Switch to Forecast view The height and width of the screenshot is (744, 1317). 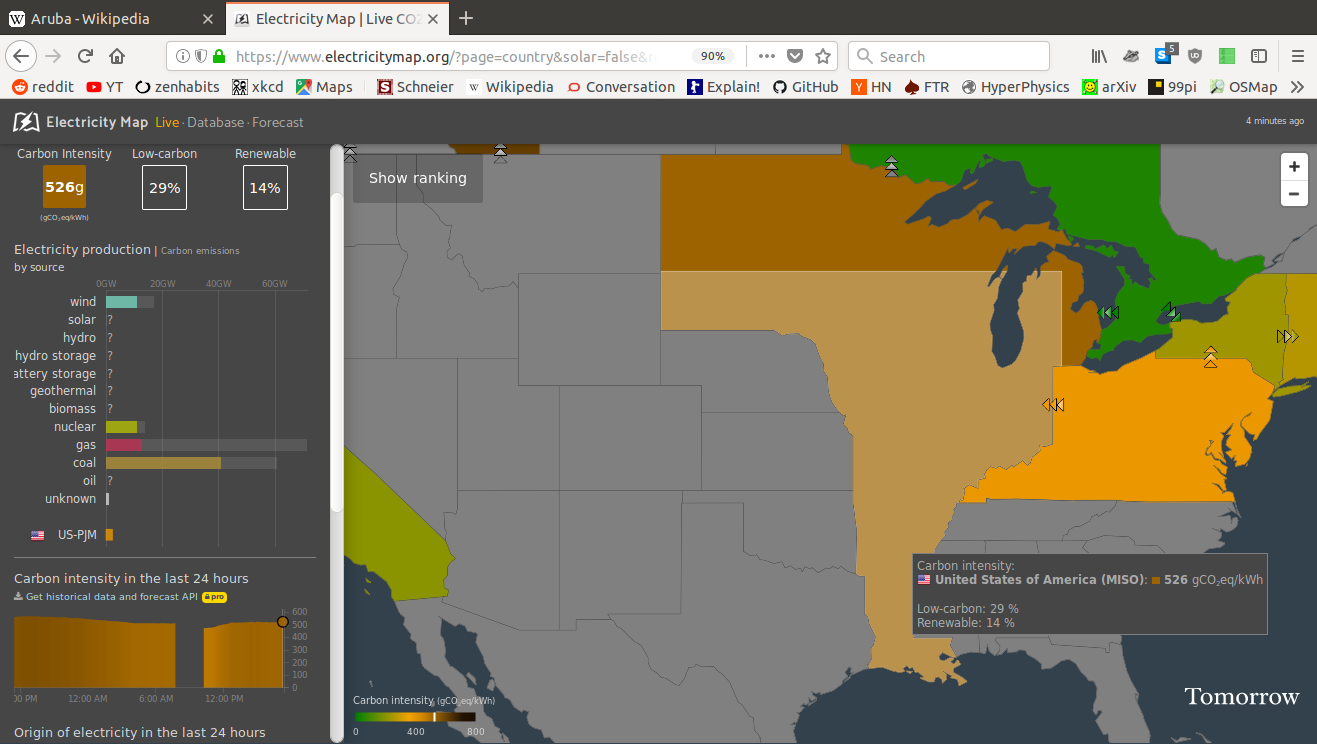point(278,122)
